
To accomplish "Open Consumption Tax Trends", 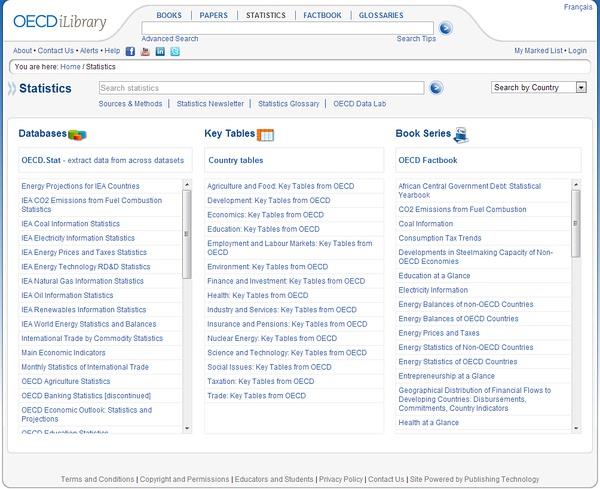I will point(440,238).
